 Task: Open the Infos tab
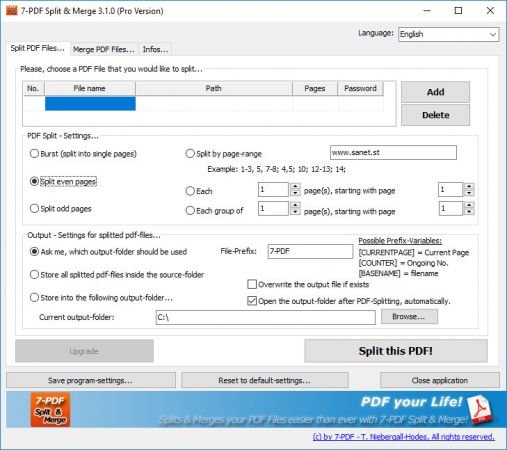tap(155, 49)
